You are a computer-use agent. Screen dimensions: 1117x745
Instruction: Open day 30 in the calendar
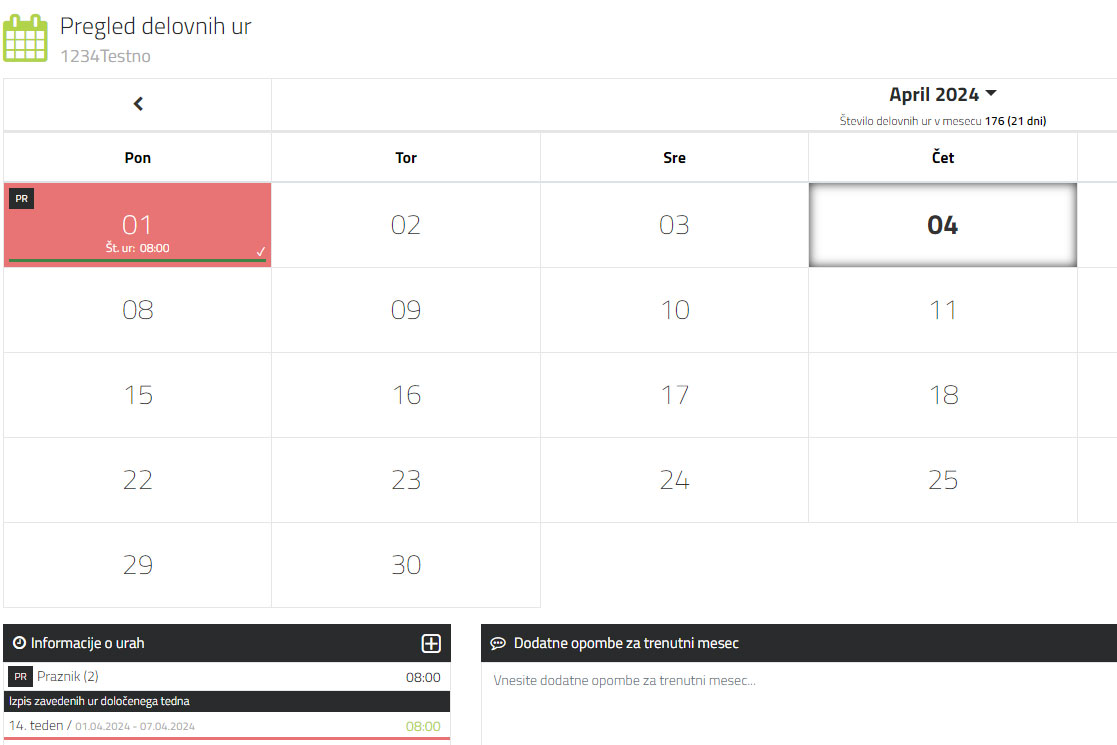click(406, 565)
